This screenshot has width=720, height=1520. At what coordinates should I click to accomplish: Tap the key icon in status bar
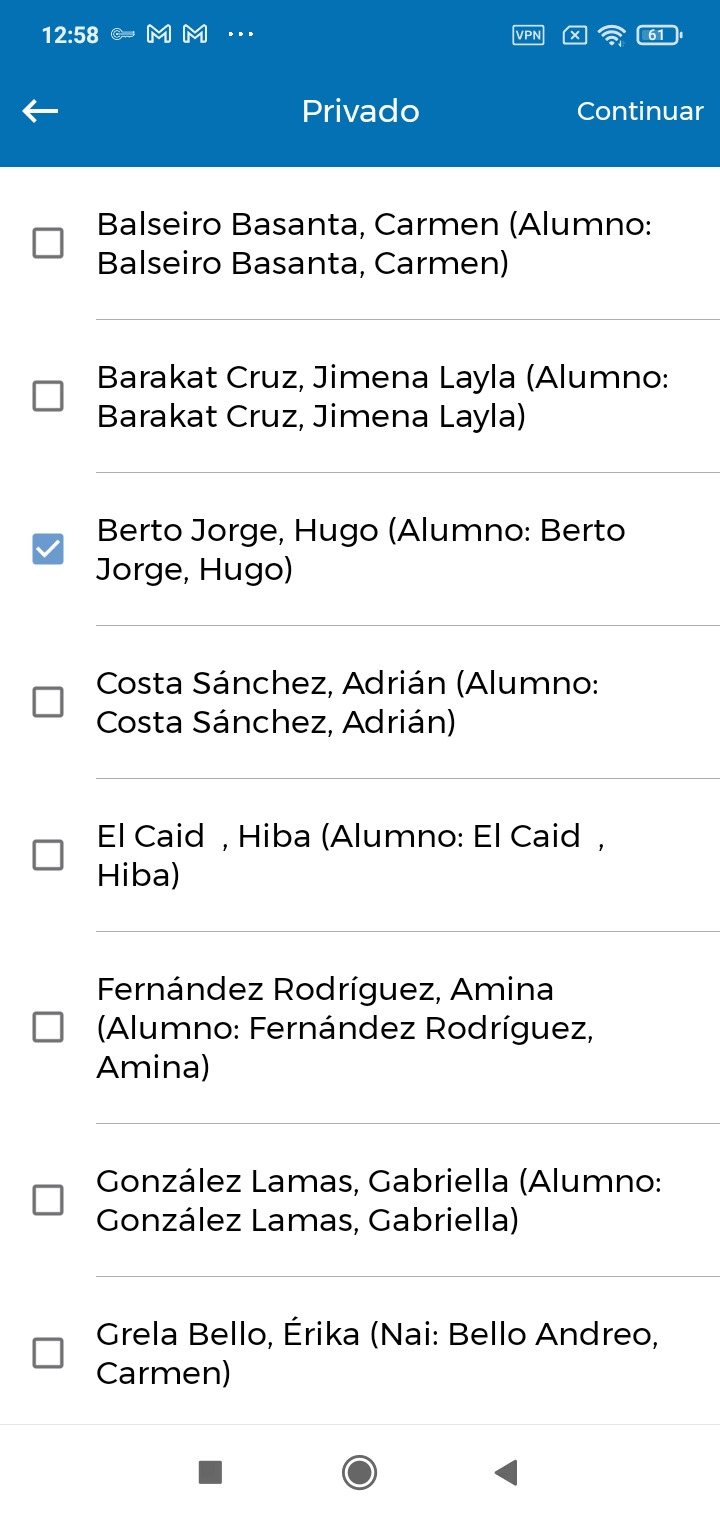click(123, 35)
